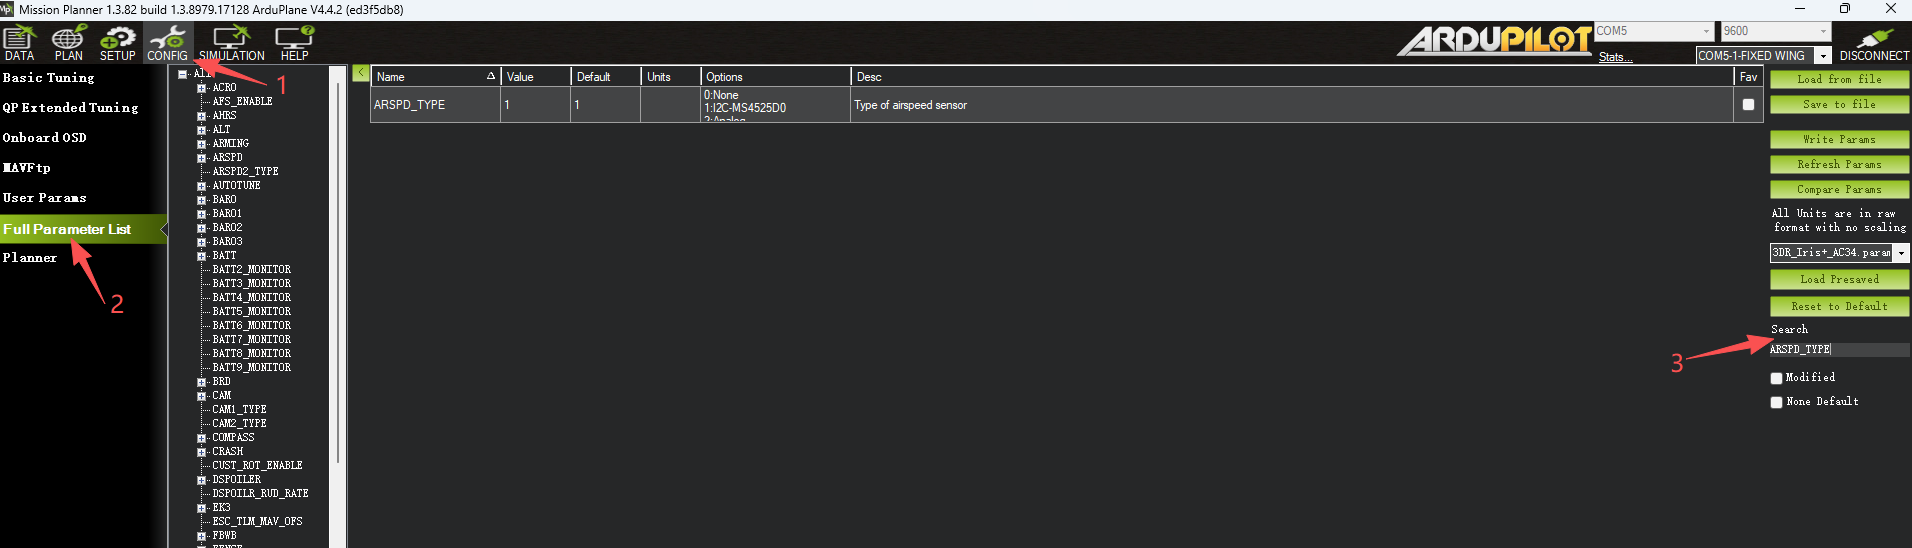The image size is (1912, 548).
Task: Click Write Params button
Action: (x=1839, y=139)
